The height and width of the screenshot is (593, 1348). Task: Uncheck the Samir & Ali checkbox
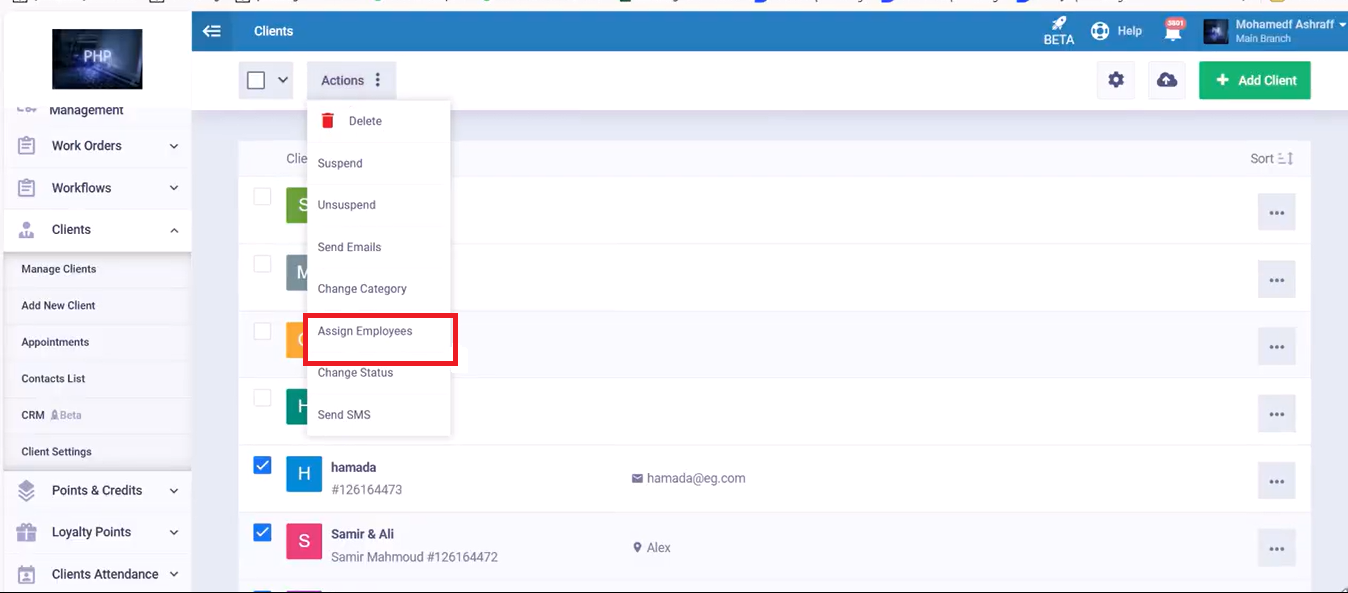pos(262,532)
